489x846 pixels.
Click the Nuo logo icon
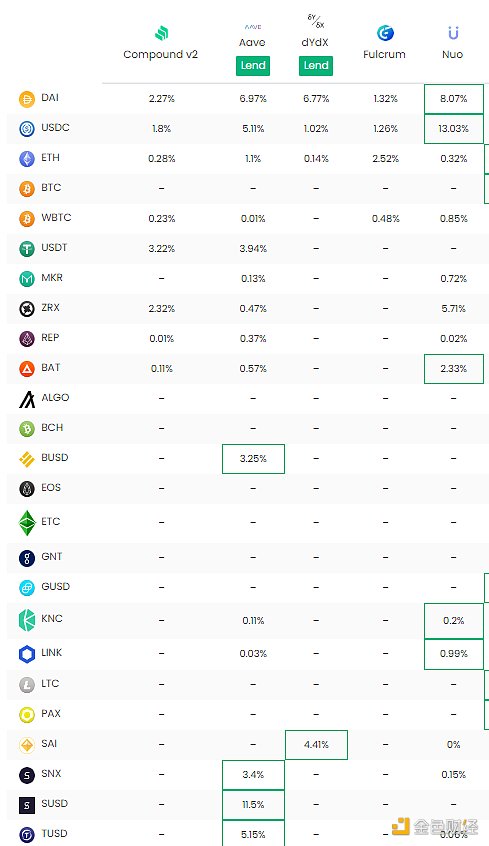point(453,33)
